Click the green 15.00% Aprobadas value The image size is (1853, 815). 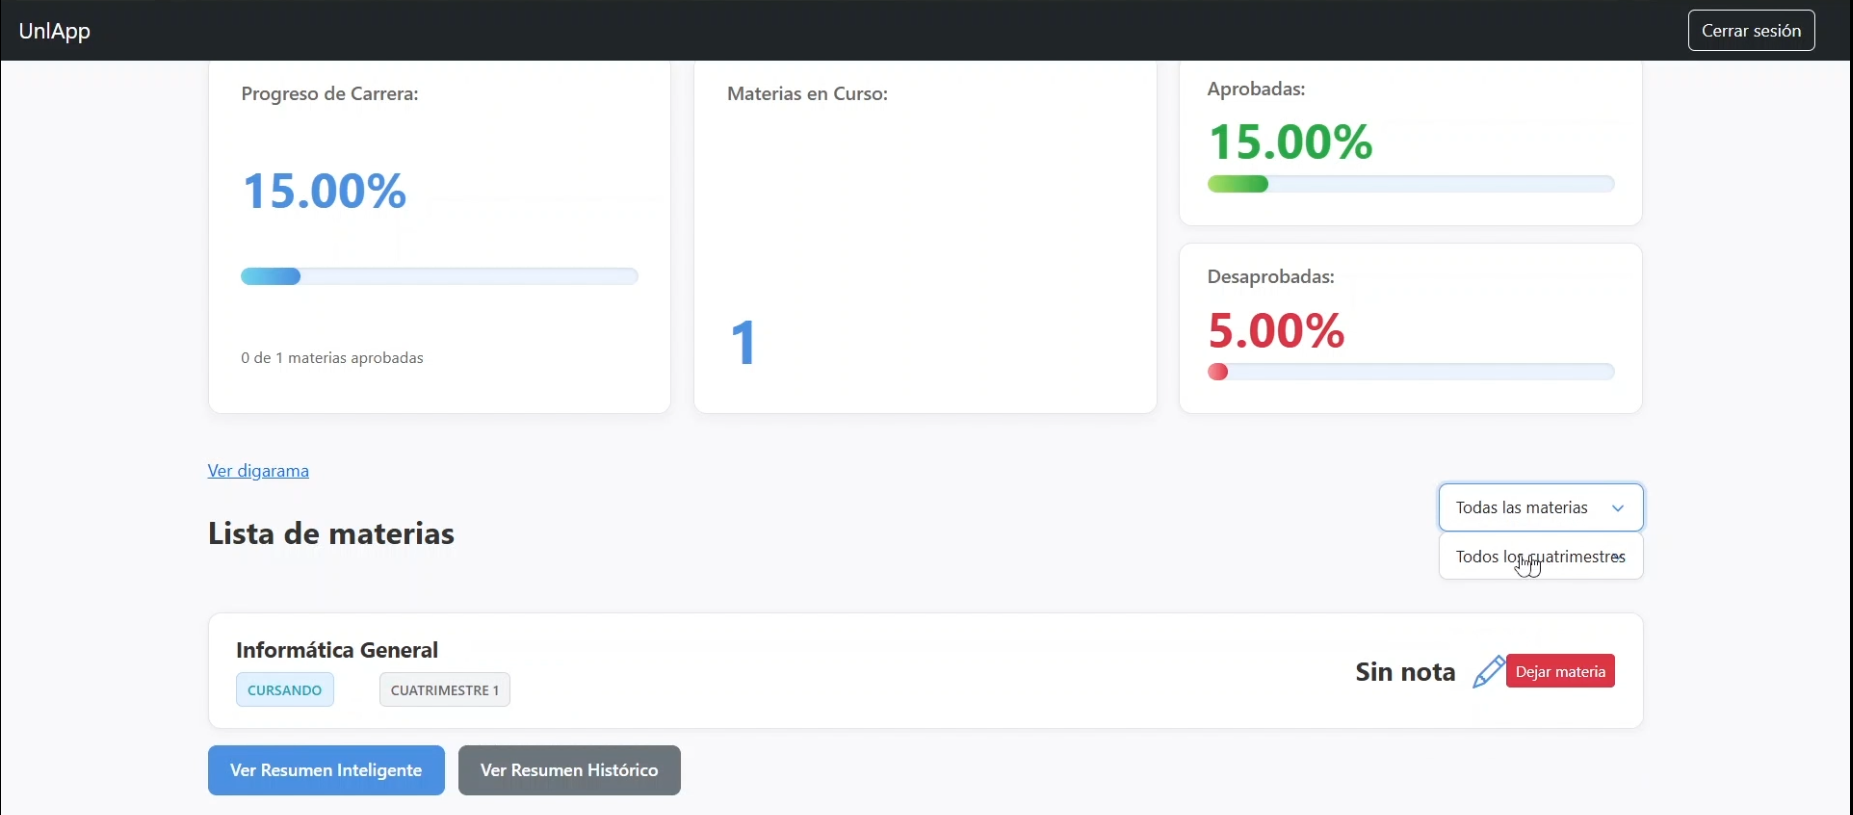pyautogui.click(x=1290, y=142)
